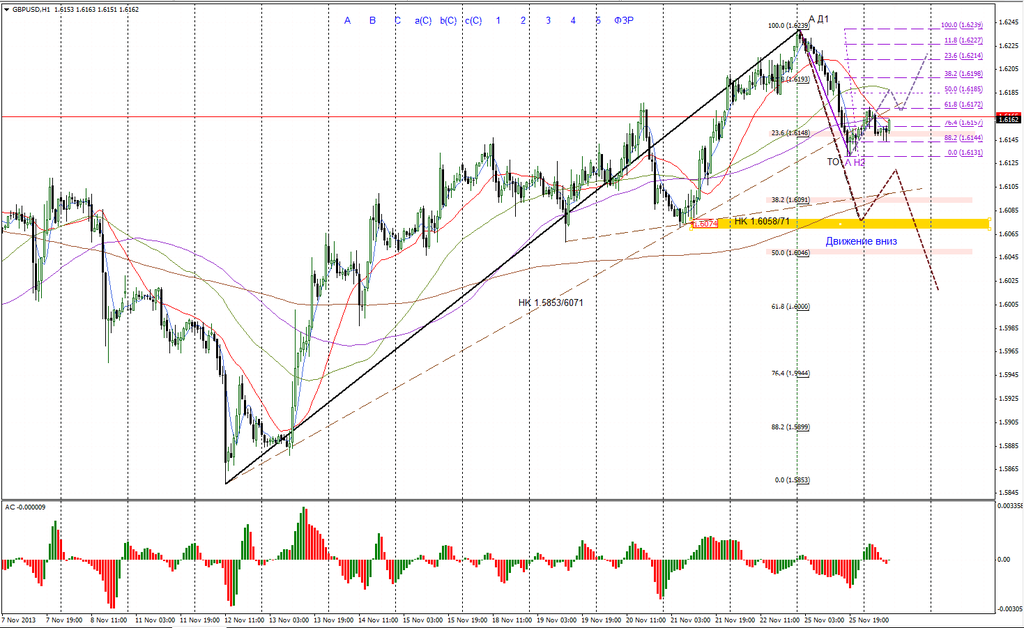Image resolution: width=1024 pixels, height=628 pixels.
Task: Click the 13 Nov 19:00 time label
Action: 332,619
